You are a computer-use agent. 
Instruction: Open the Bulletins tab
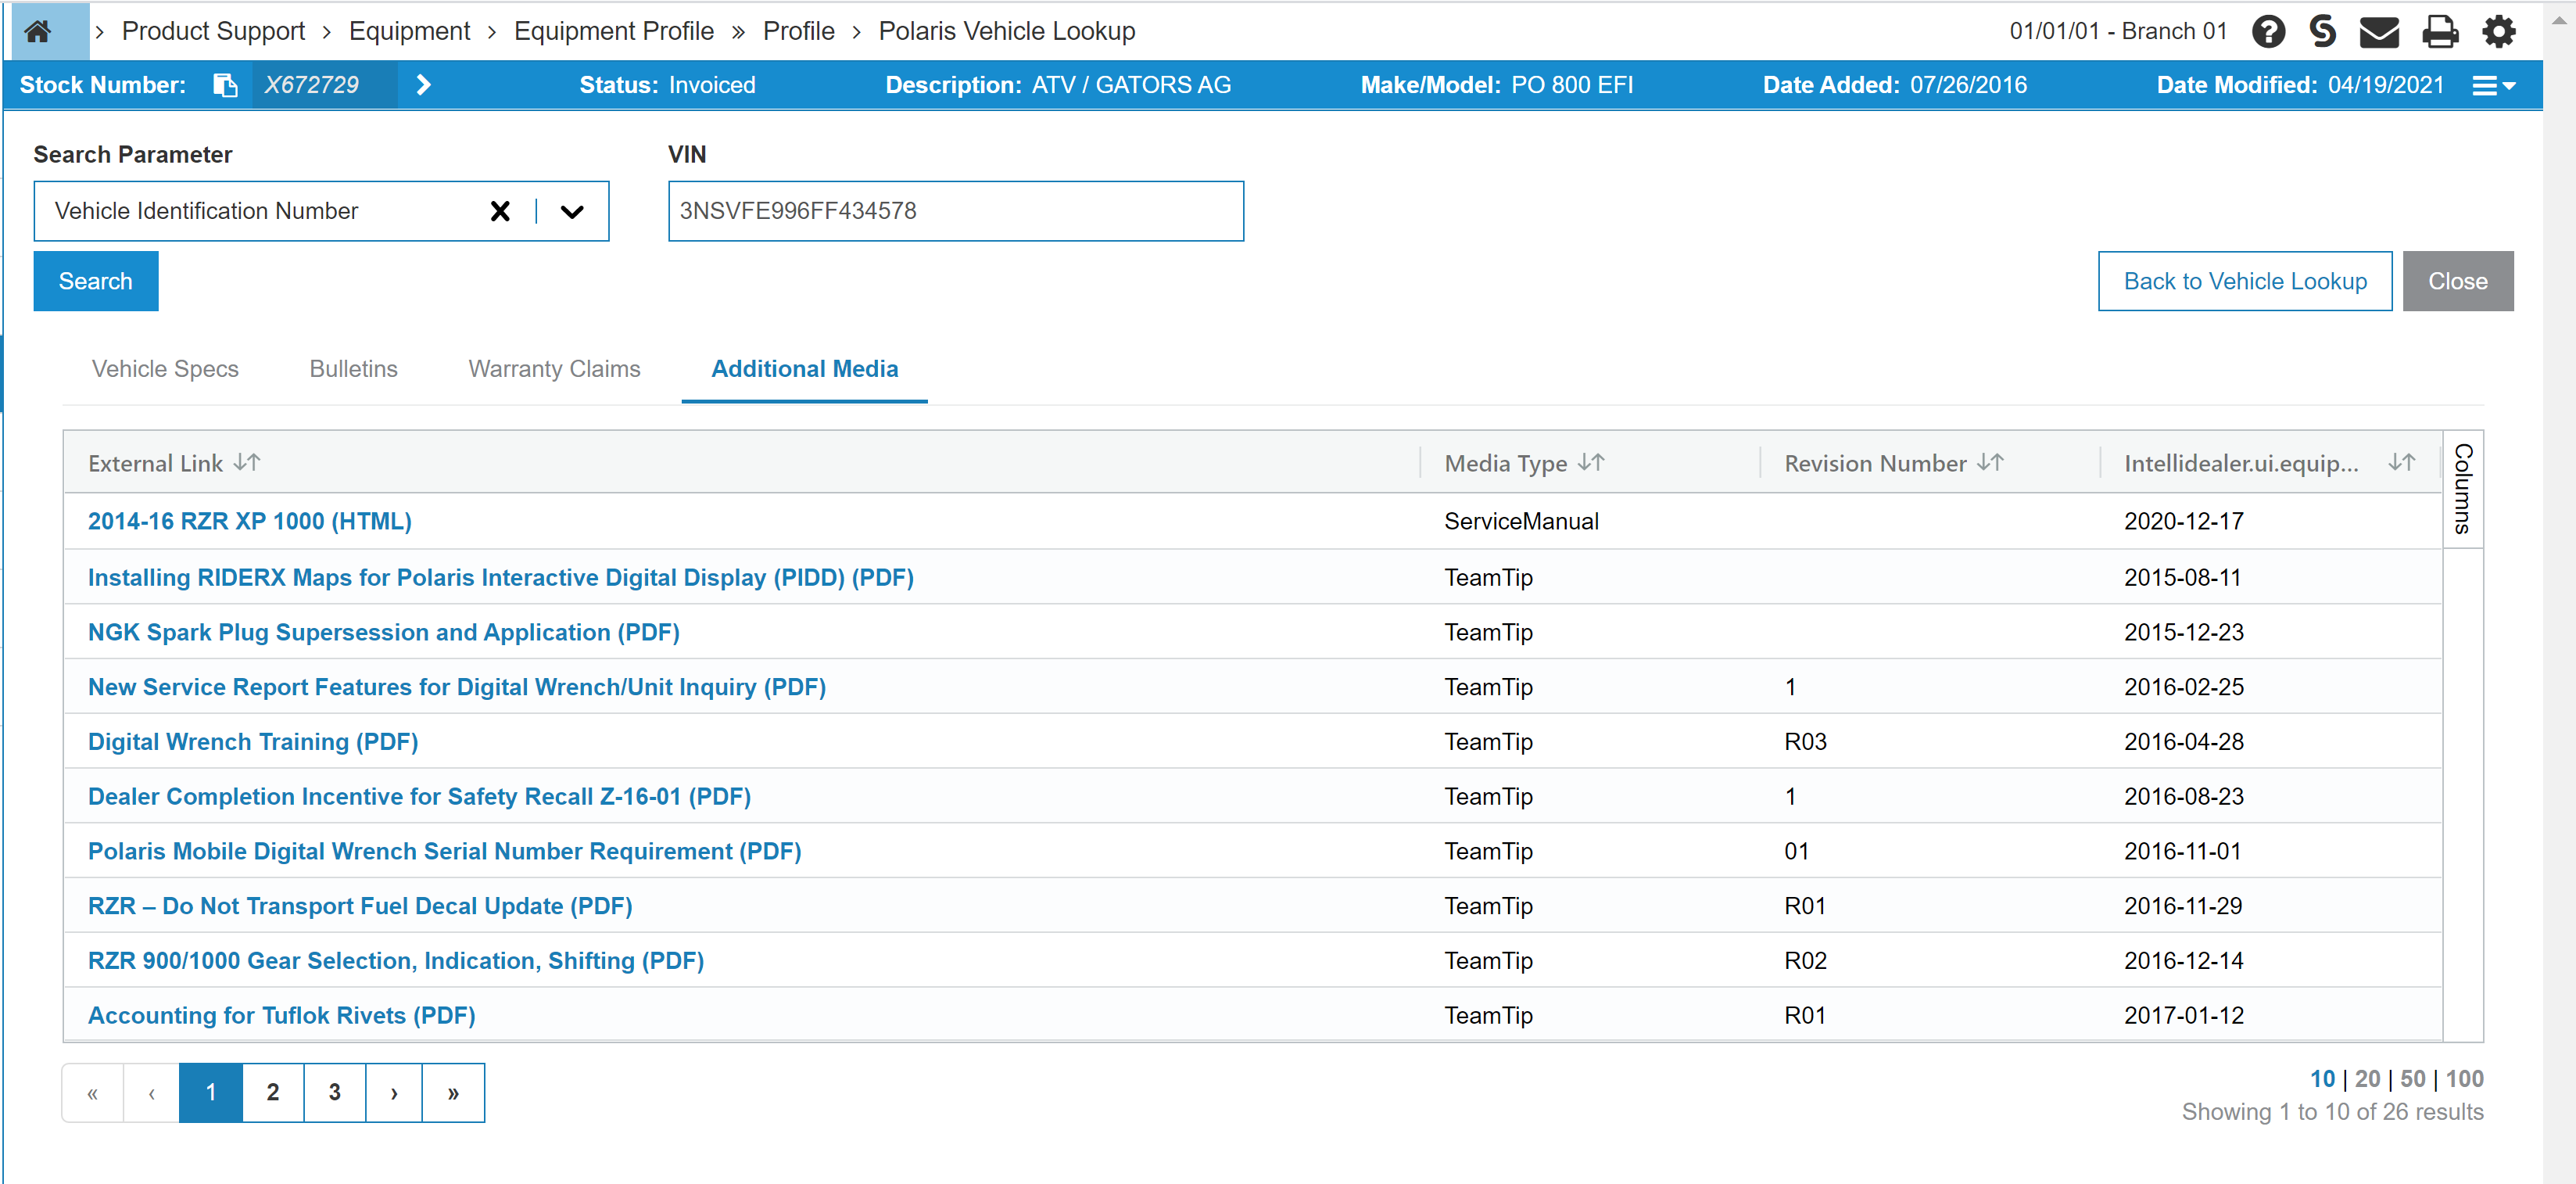(x=353, y=368)
